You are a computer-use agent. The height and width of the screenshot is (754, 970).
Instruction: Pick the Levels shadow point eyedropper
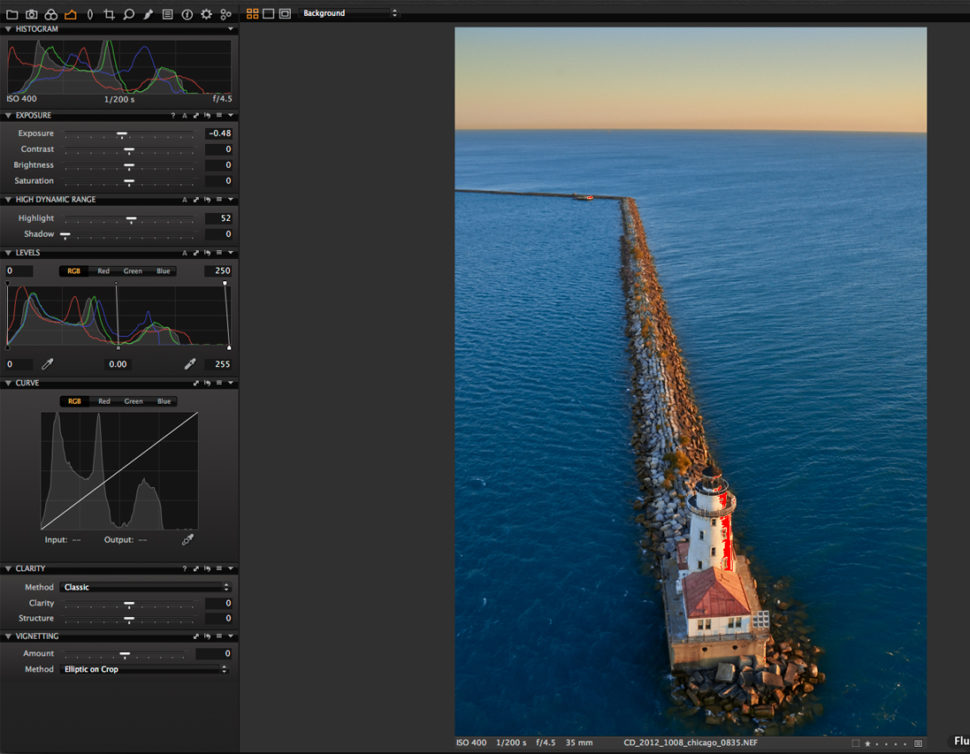(47, 364)
